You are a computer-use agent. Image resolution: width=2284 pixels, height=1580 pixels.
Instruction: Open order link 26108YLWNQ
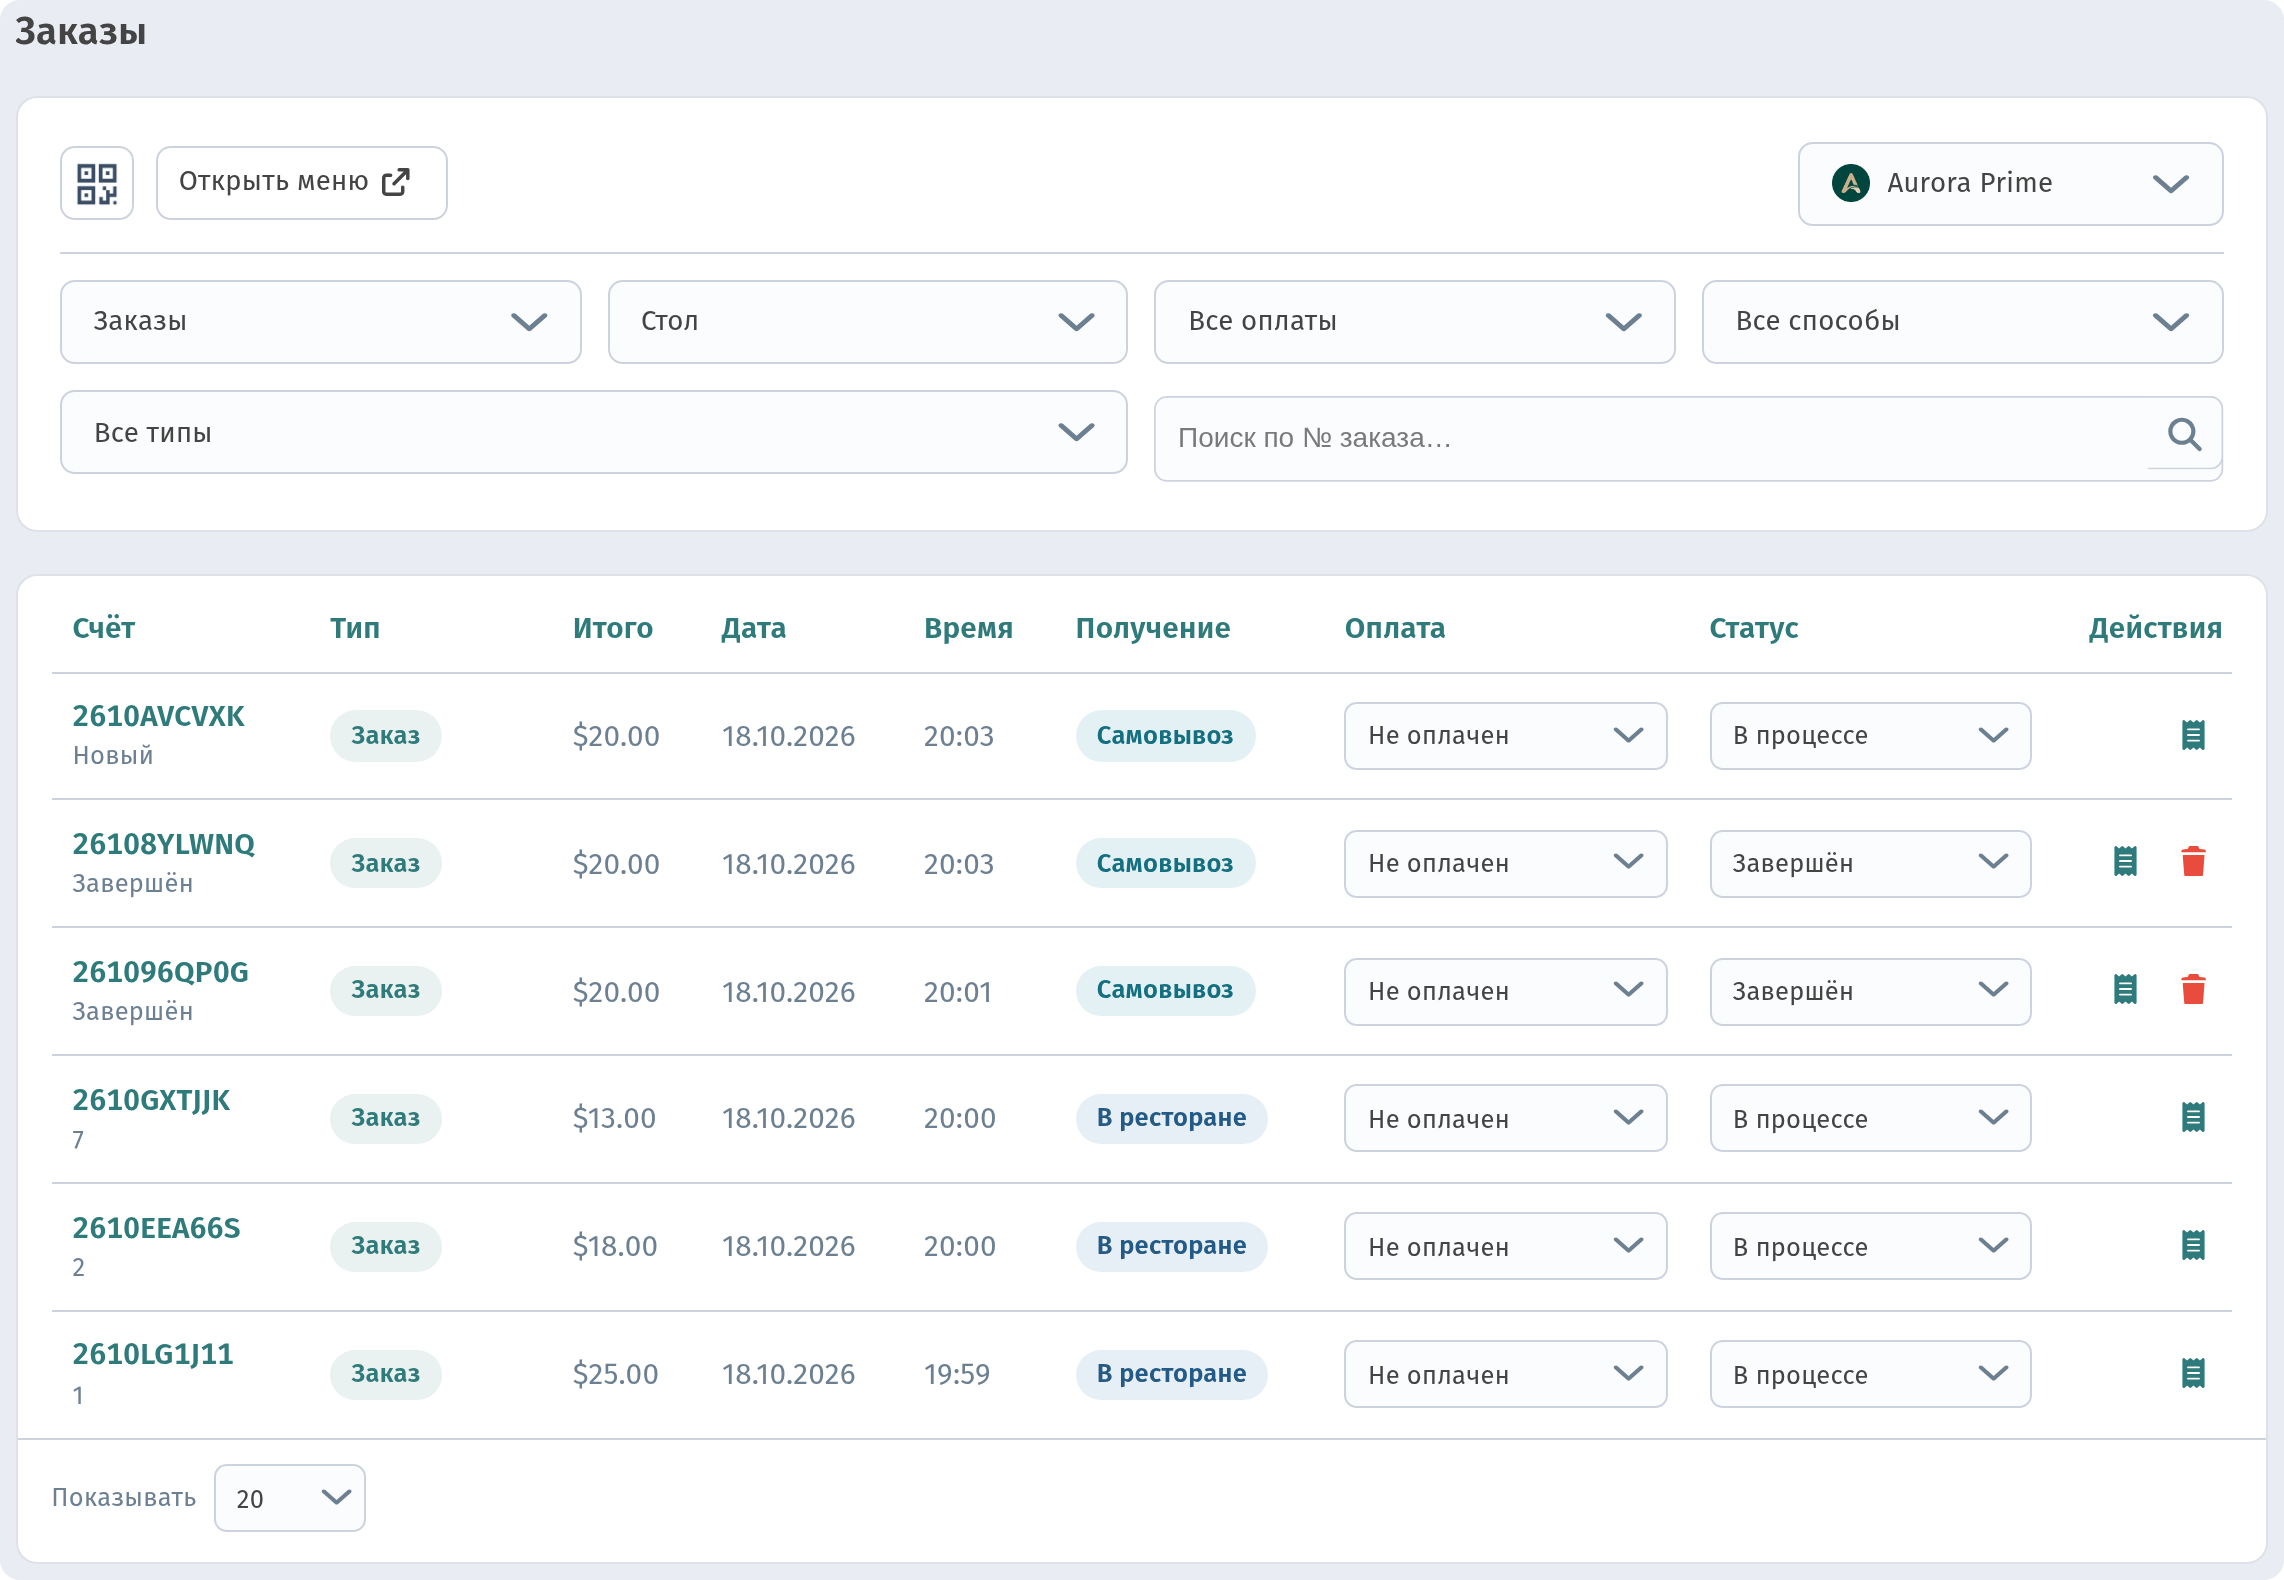(x=164, y=844)
